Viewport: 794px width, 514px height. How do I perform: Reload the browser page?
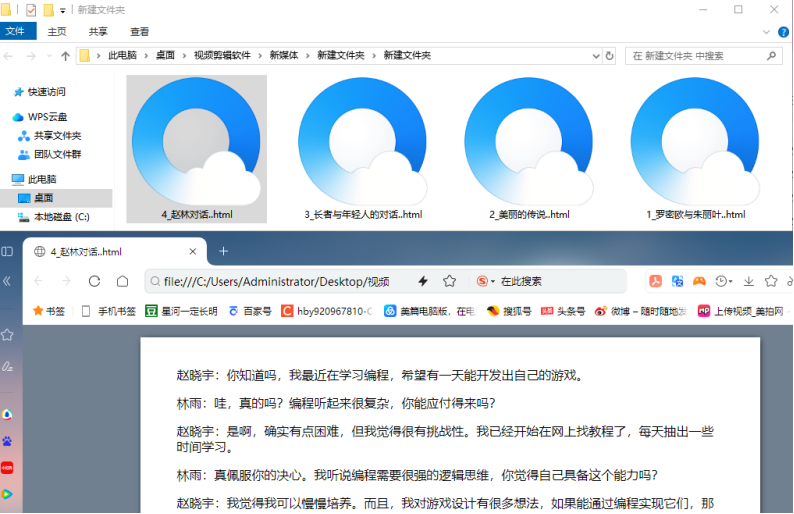94,281
